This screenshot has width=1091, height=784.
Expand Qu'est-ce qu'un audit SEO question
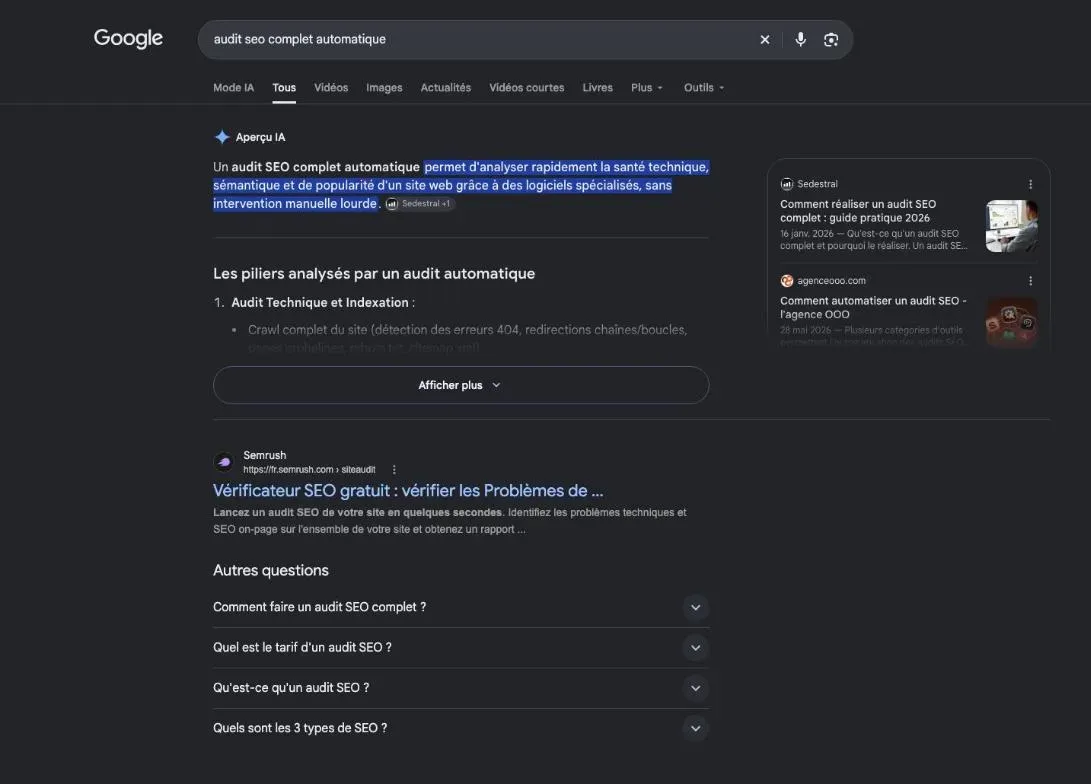pos(461,688)
